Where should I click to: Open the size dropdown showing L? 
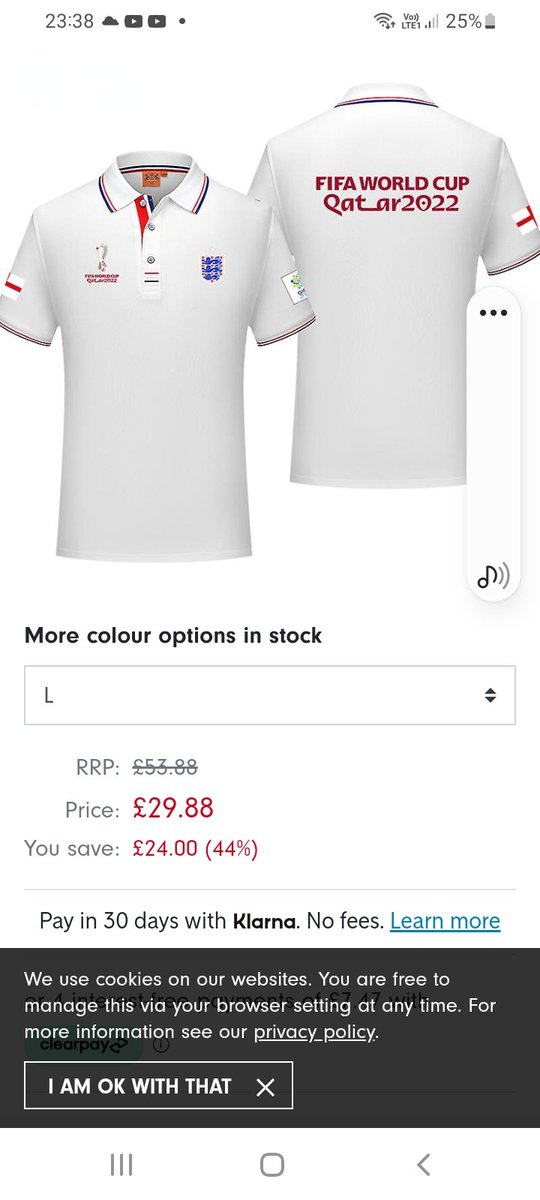[x=270, y=695]
